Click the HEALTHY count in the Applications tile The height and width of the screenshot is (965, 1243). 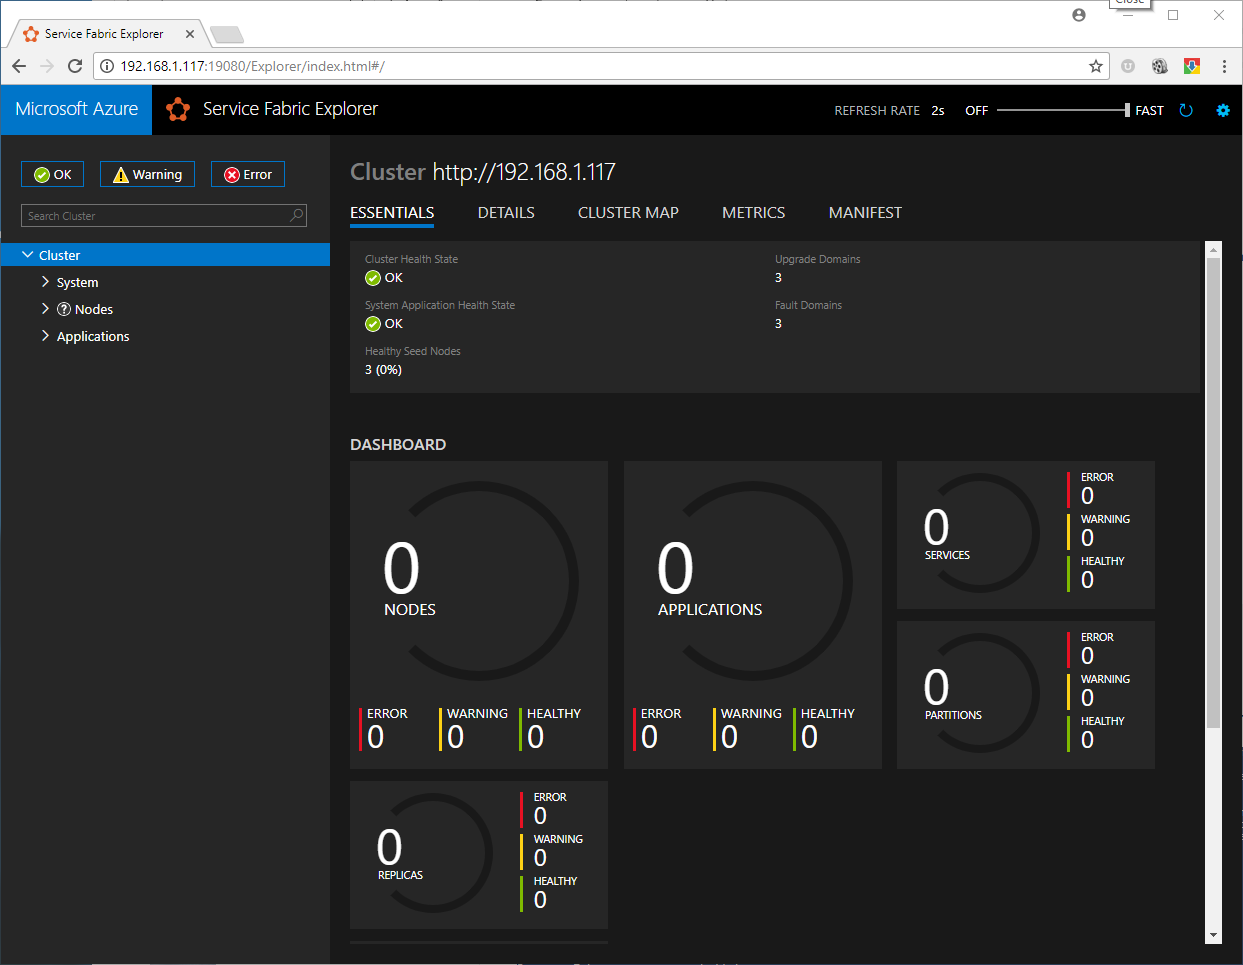810,737
